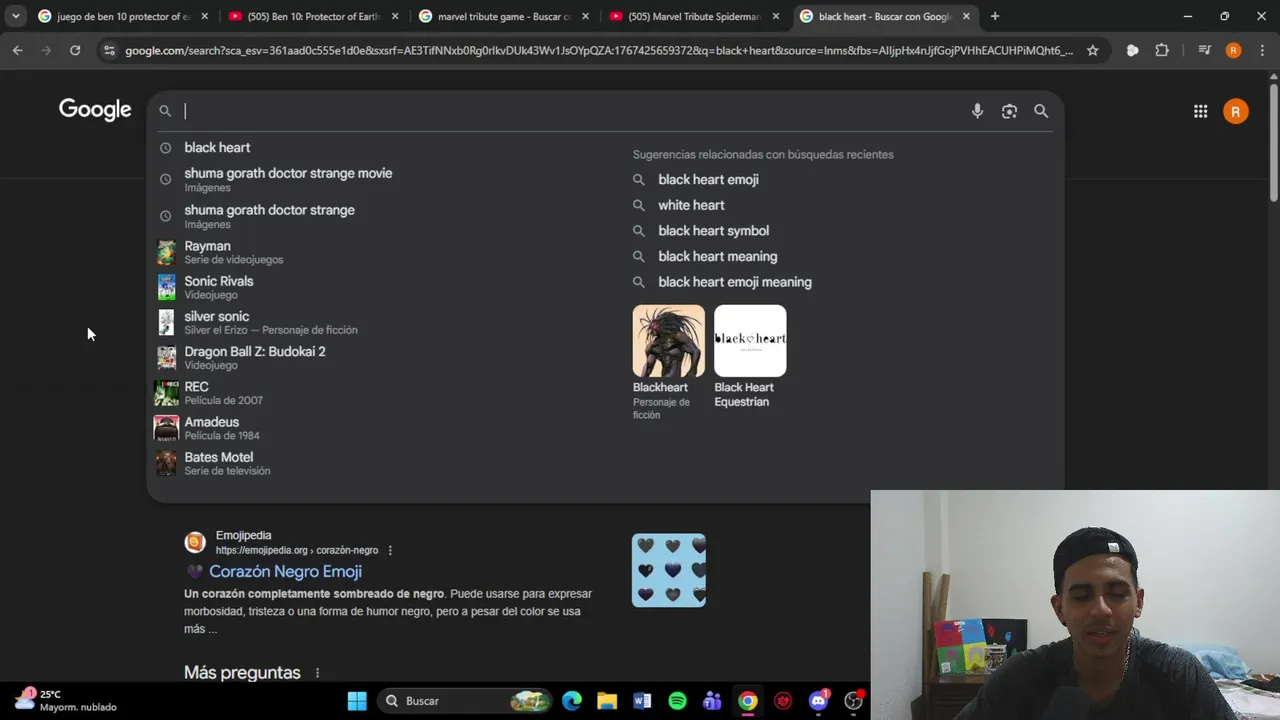Viewport: 1280px width, 720px height.
Task: Open the Windows Start menu
Action: coord(357,701)
